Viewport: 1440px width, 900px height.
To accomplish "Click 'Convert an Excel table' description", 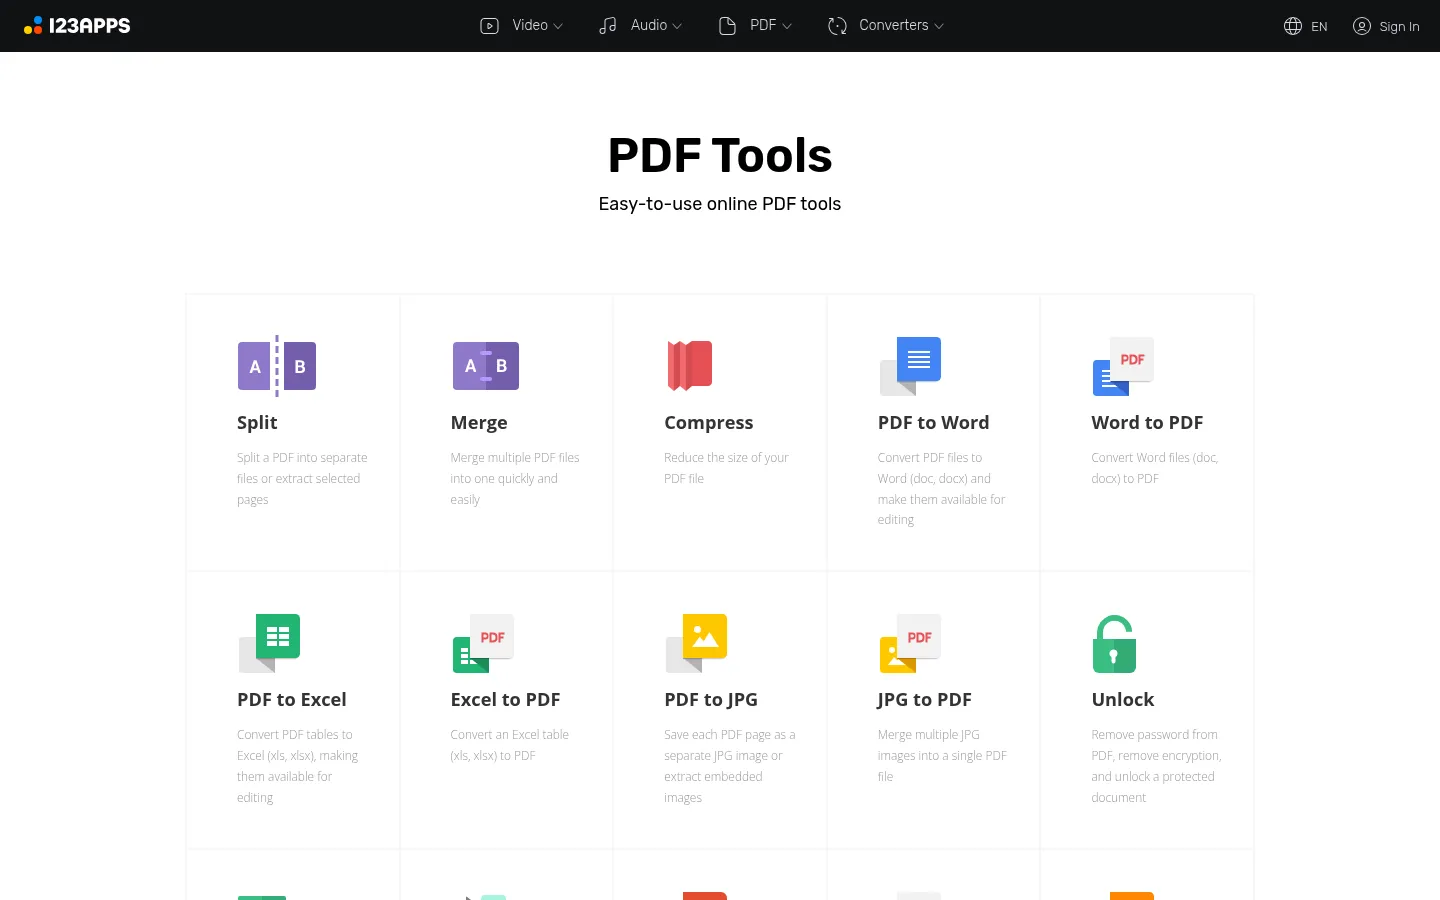I will 509,745.
